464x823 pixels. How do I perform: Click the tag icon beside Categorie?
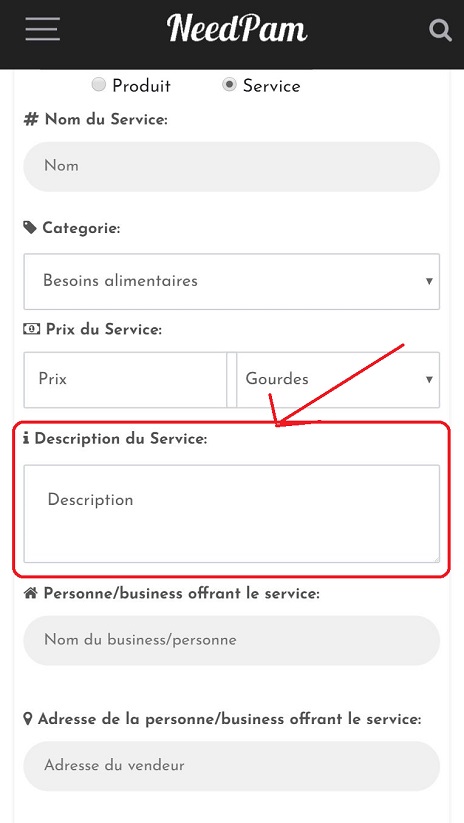tap(30, 228)
